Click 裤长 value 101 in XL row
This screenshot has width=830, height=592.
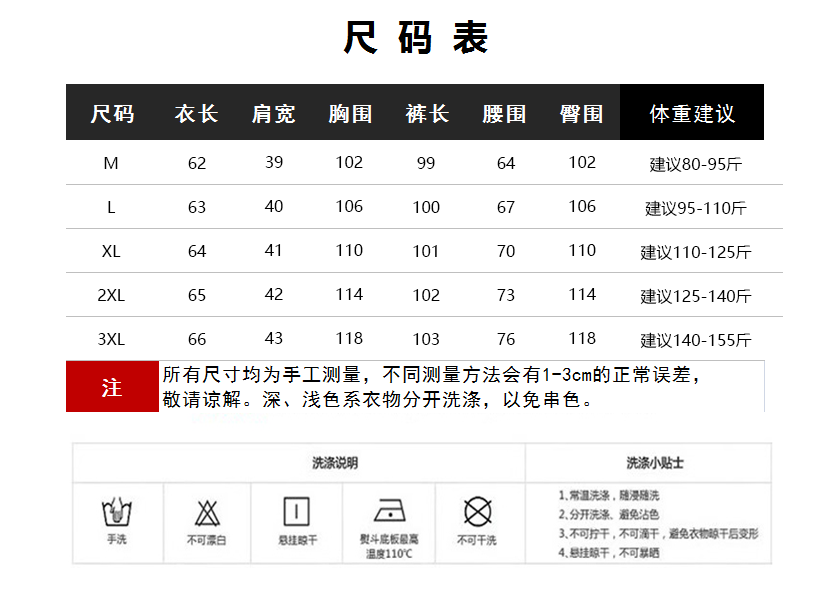426,251
